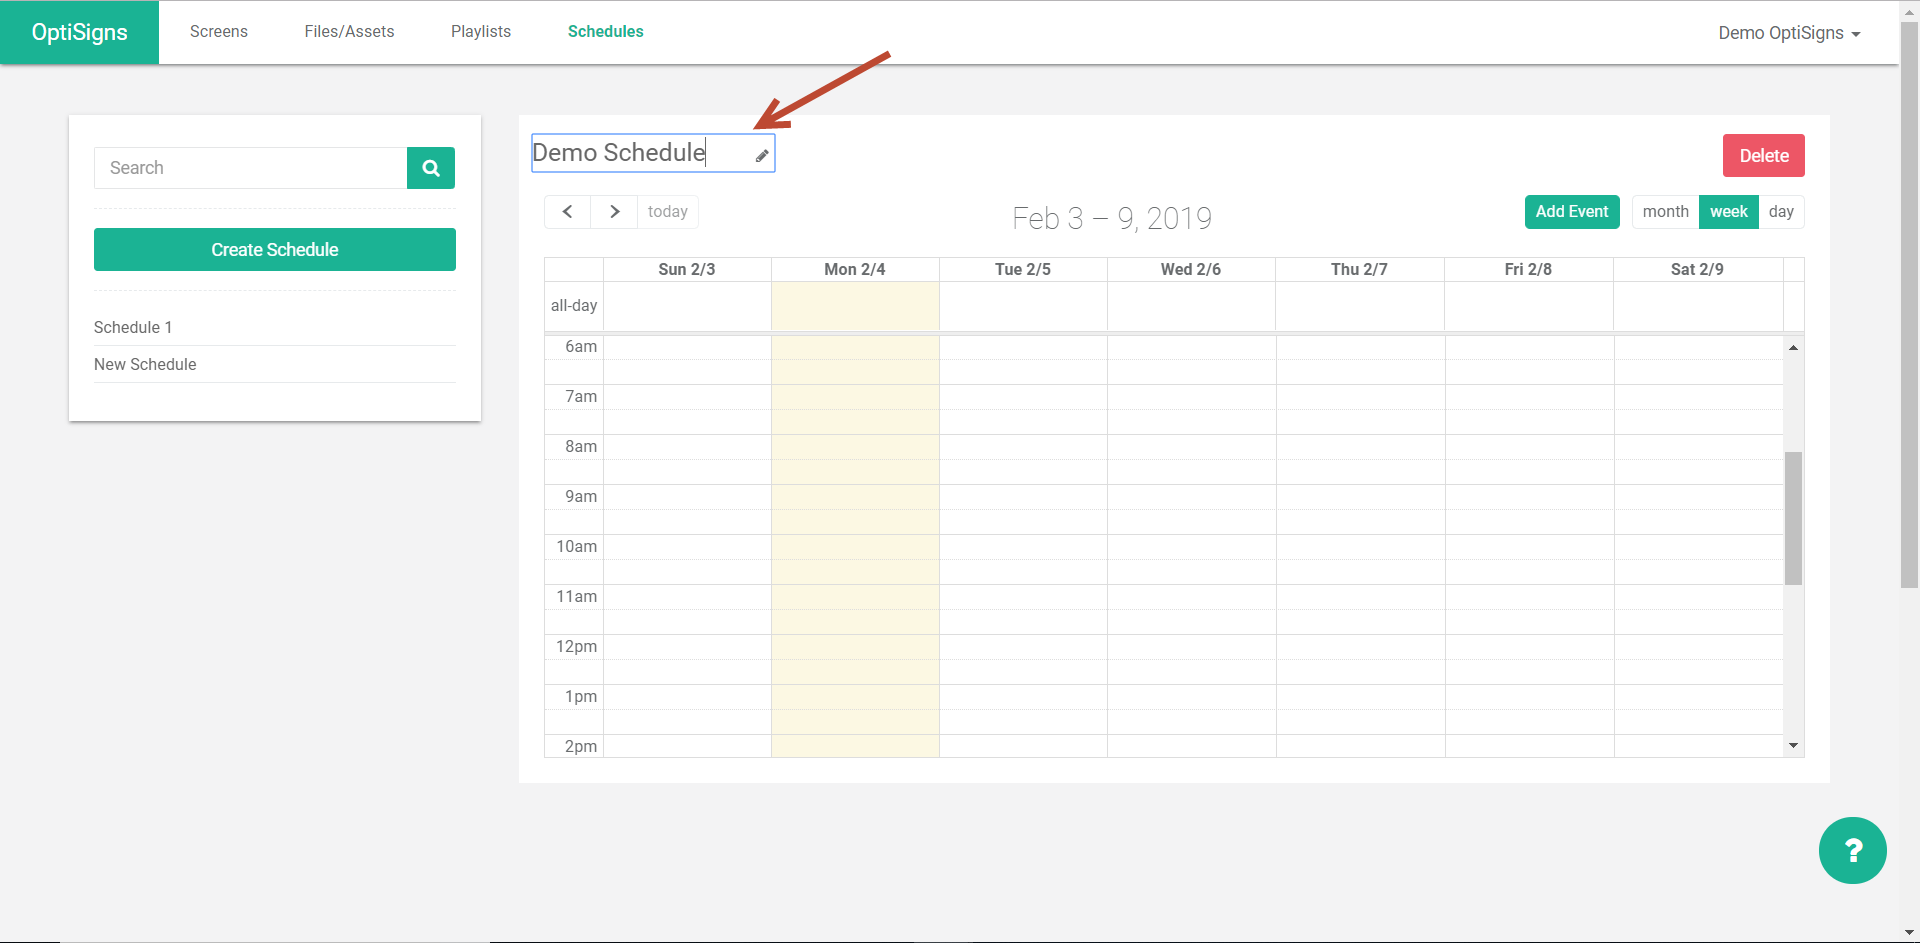Viewport: 1920px width, 943px height.
Task: Click the browser page scrollbar thumb
Action: pos(1909,305)
